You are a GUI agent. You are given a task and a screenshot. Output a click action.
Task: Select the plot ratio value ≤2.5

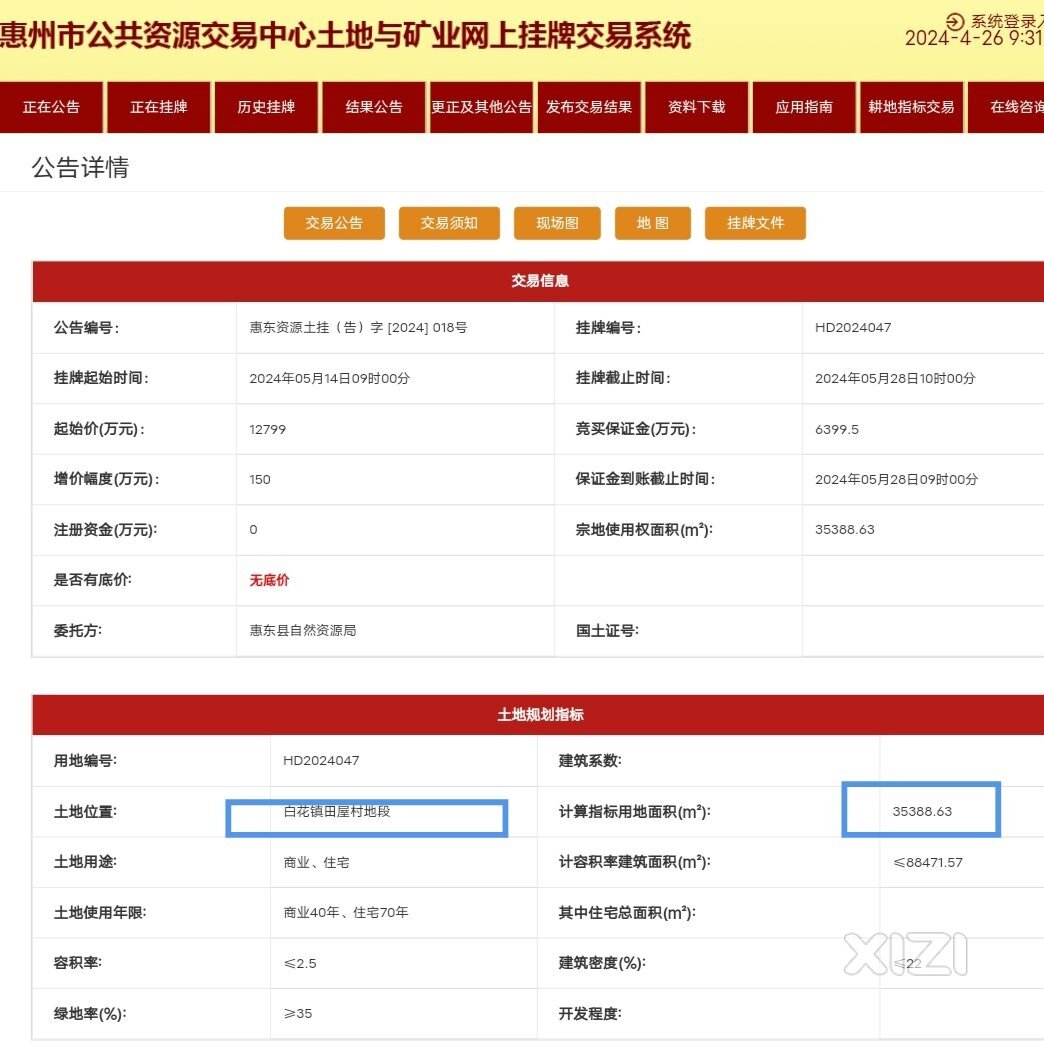point(299,963)
